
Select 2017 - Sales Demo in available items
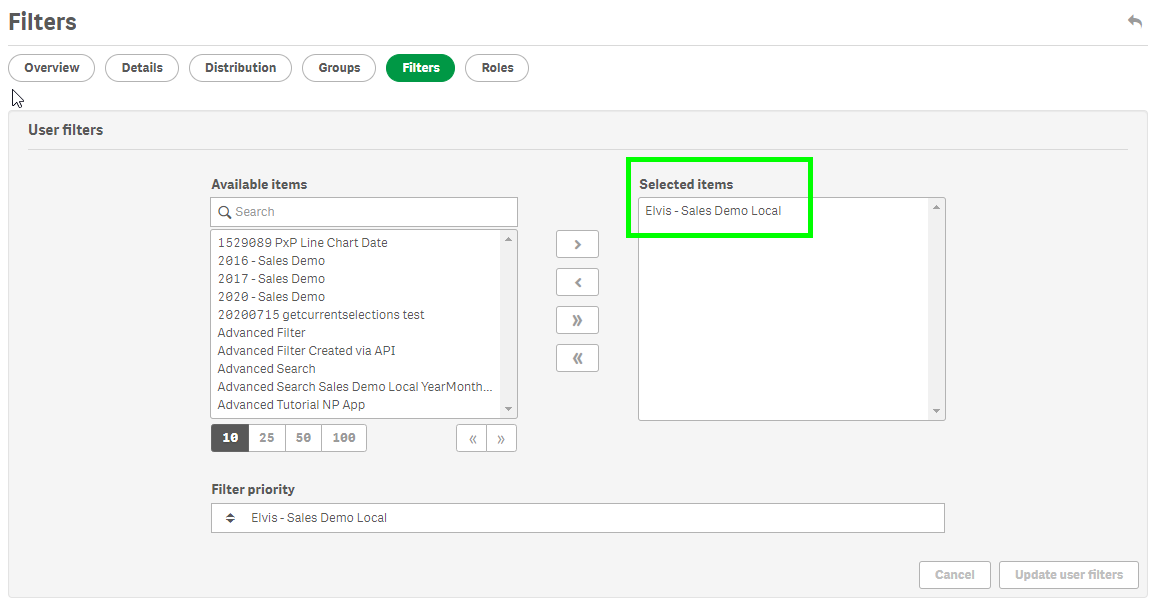pos(271,279)
